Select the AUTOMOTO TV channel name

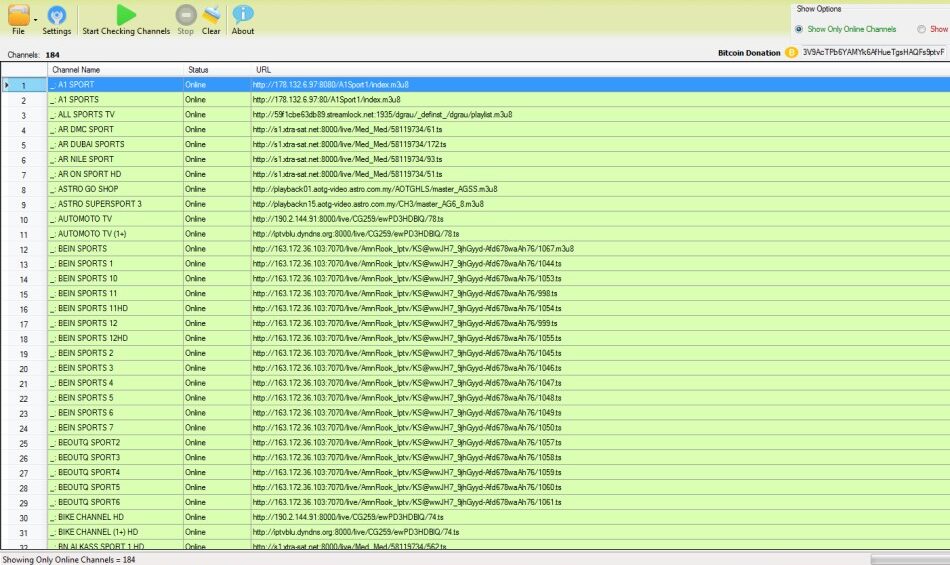pyautogui.click(x=85, y=219)
